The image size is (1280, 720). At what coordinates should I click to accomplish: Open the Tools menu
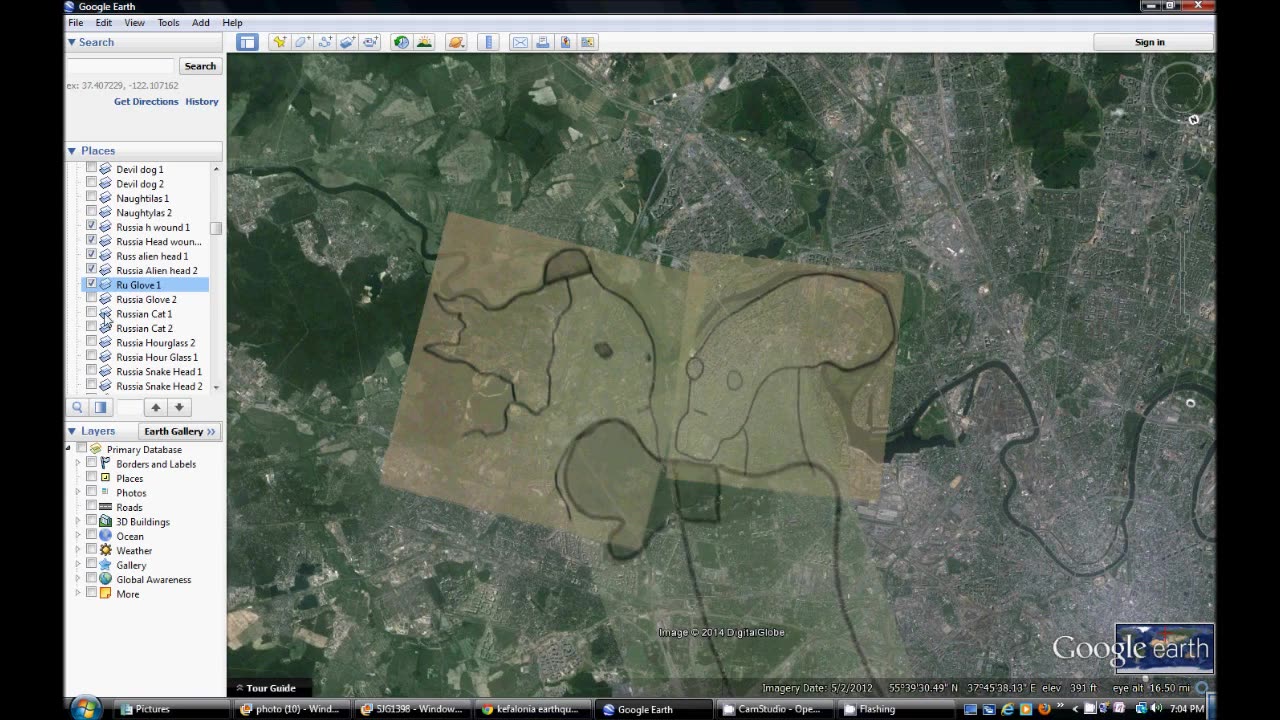pyautogui.click(x=169, y=22)
